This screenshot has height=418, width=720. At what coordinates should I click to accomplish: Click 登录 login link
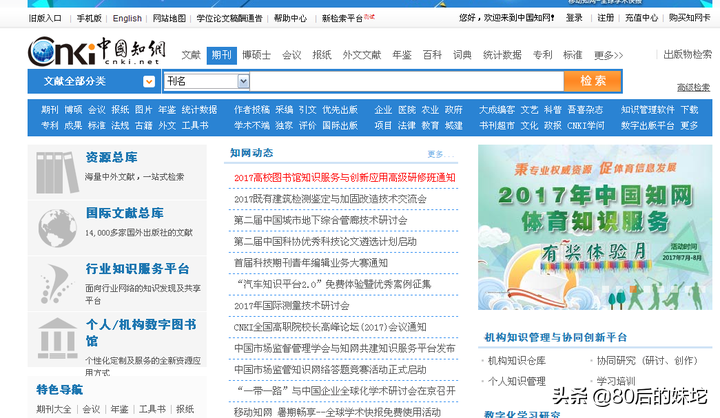pos(574,18)
